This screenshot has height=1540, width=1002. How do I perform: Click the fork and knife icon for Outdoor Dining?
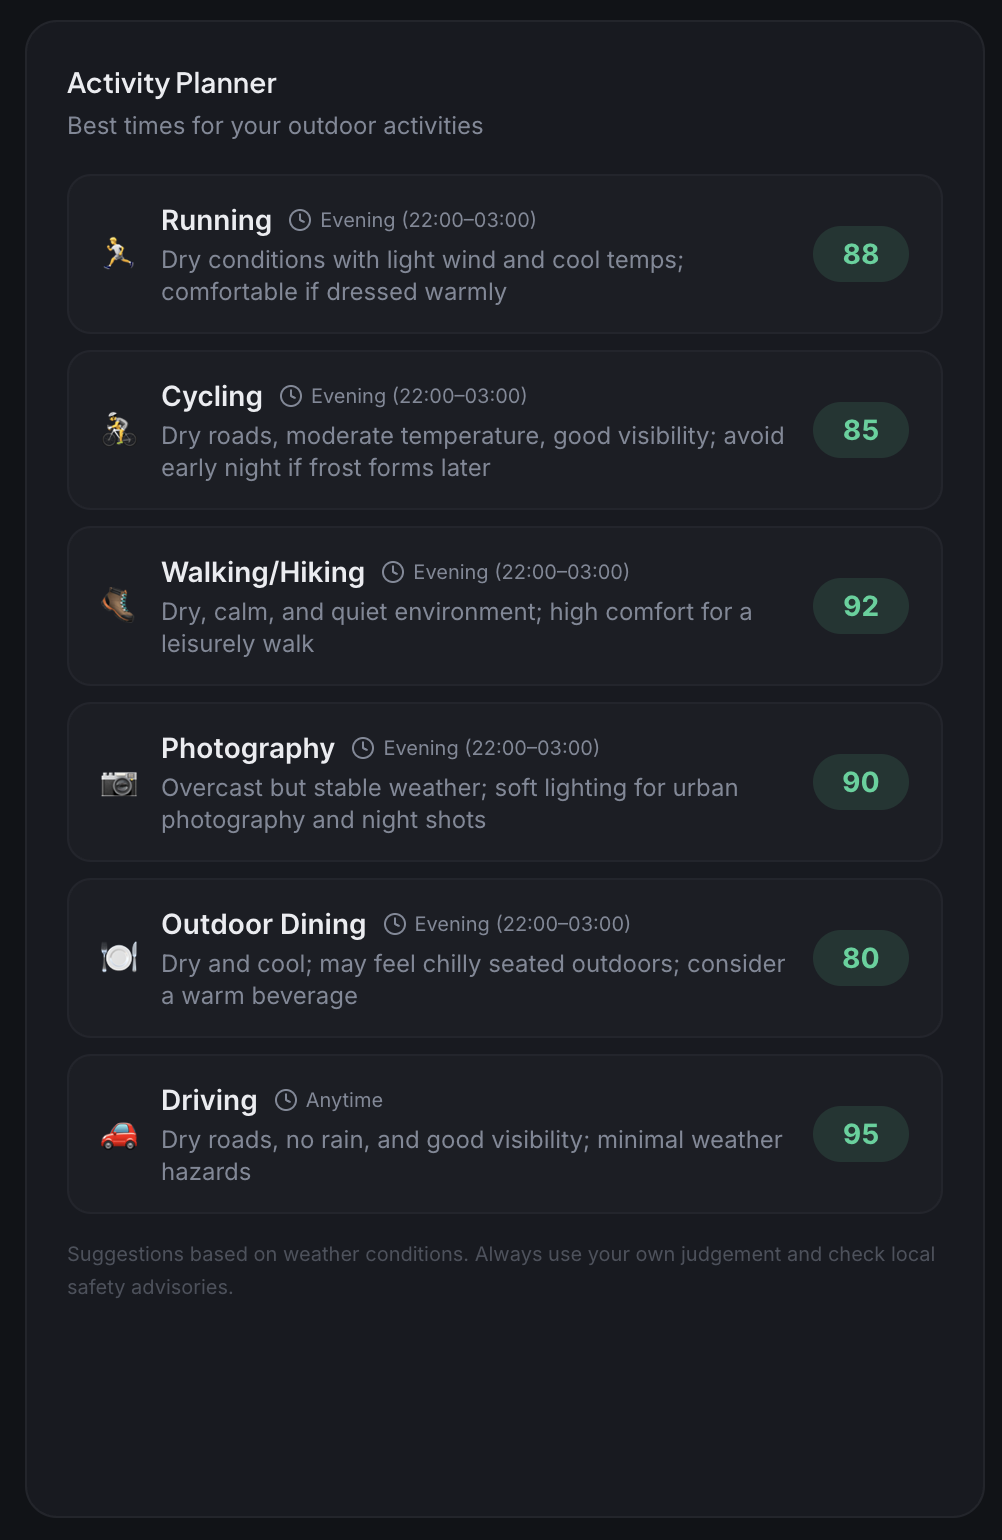coord(119,957)
